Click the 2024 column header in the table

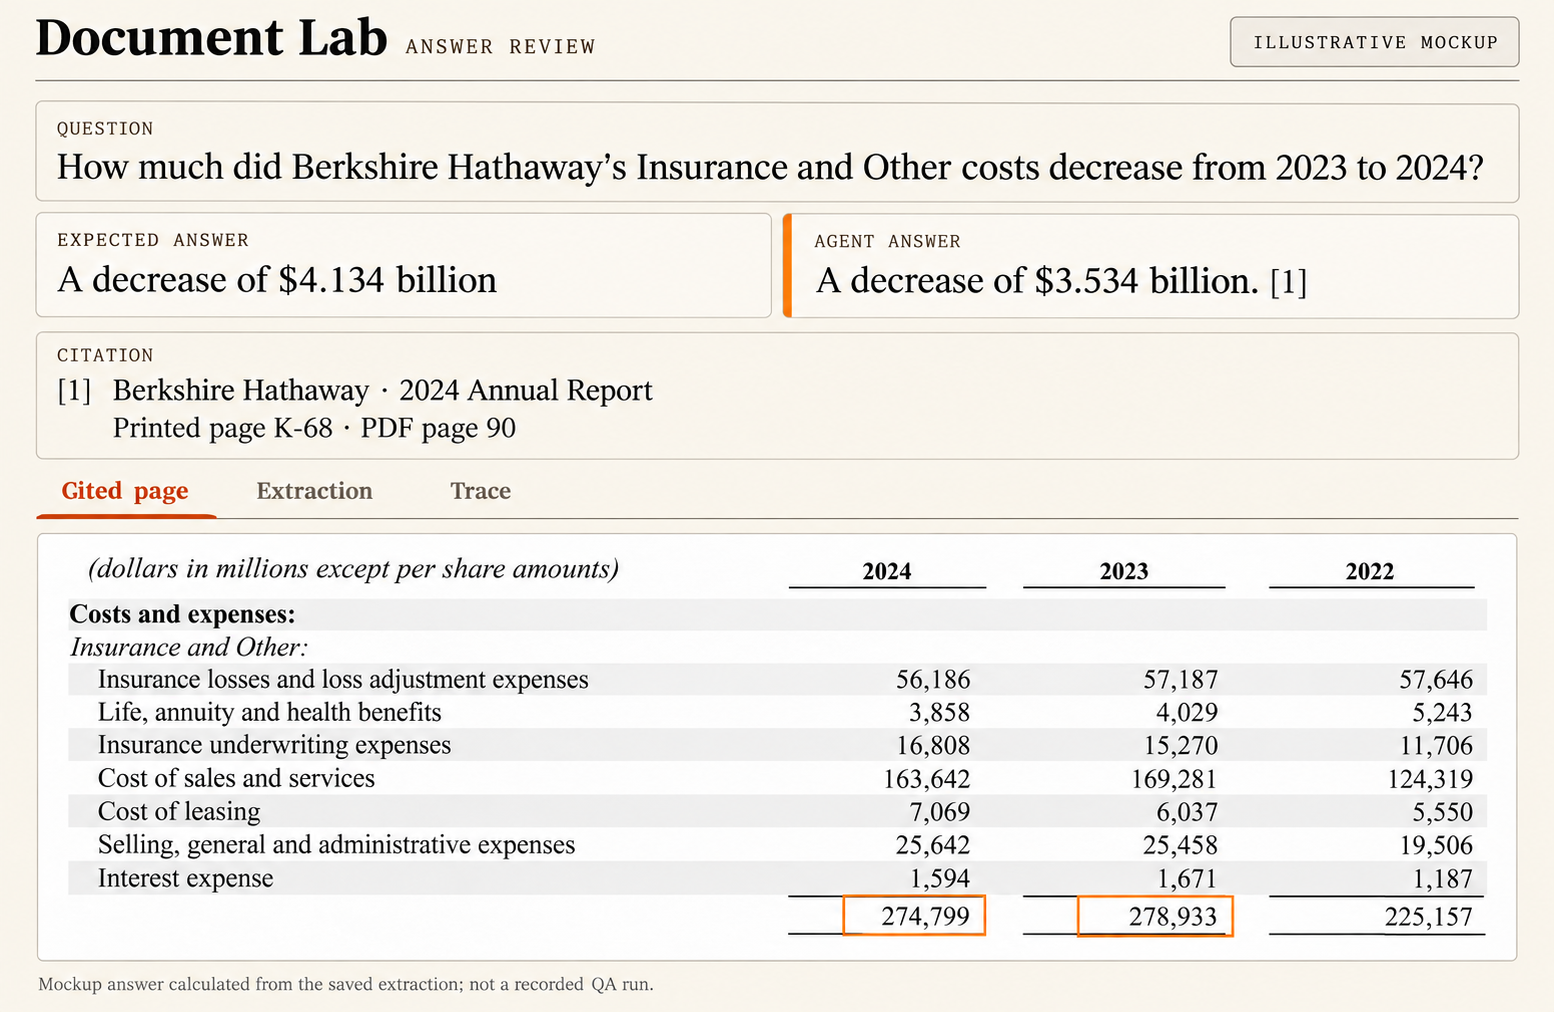click(887, 571)
